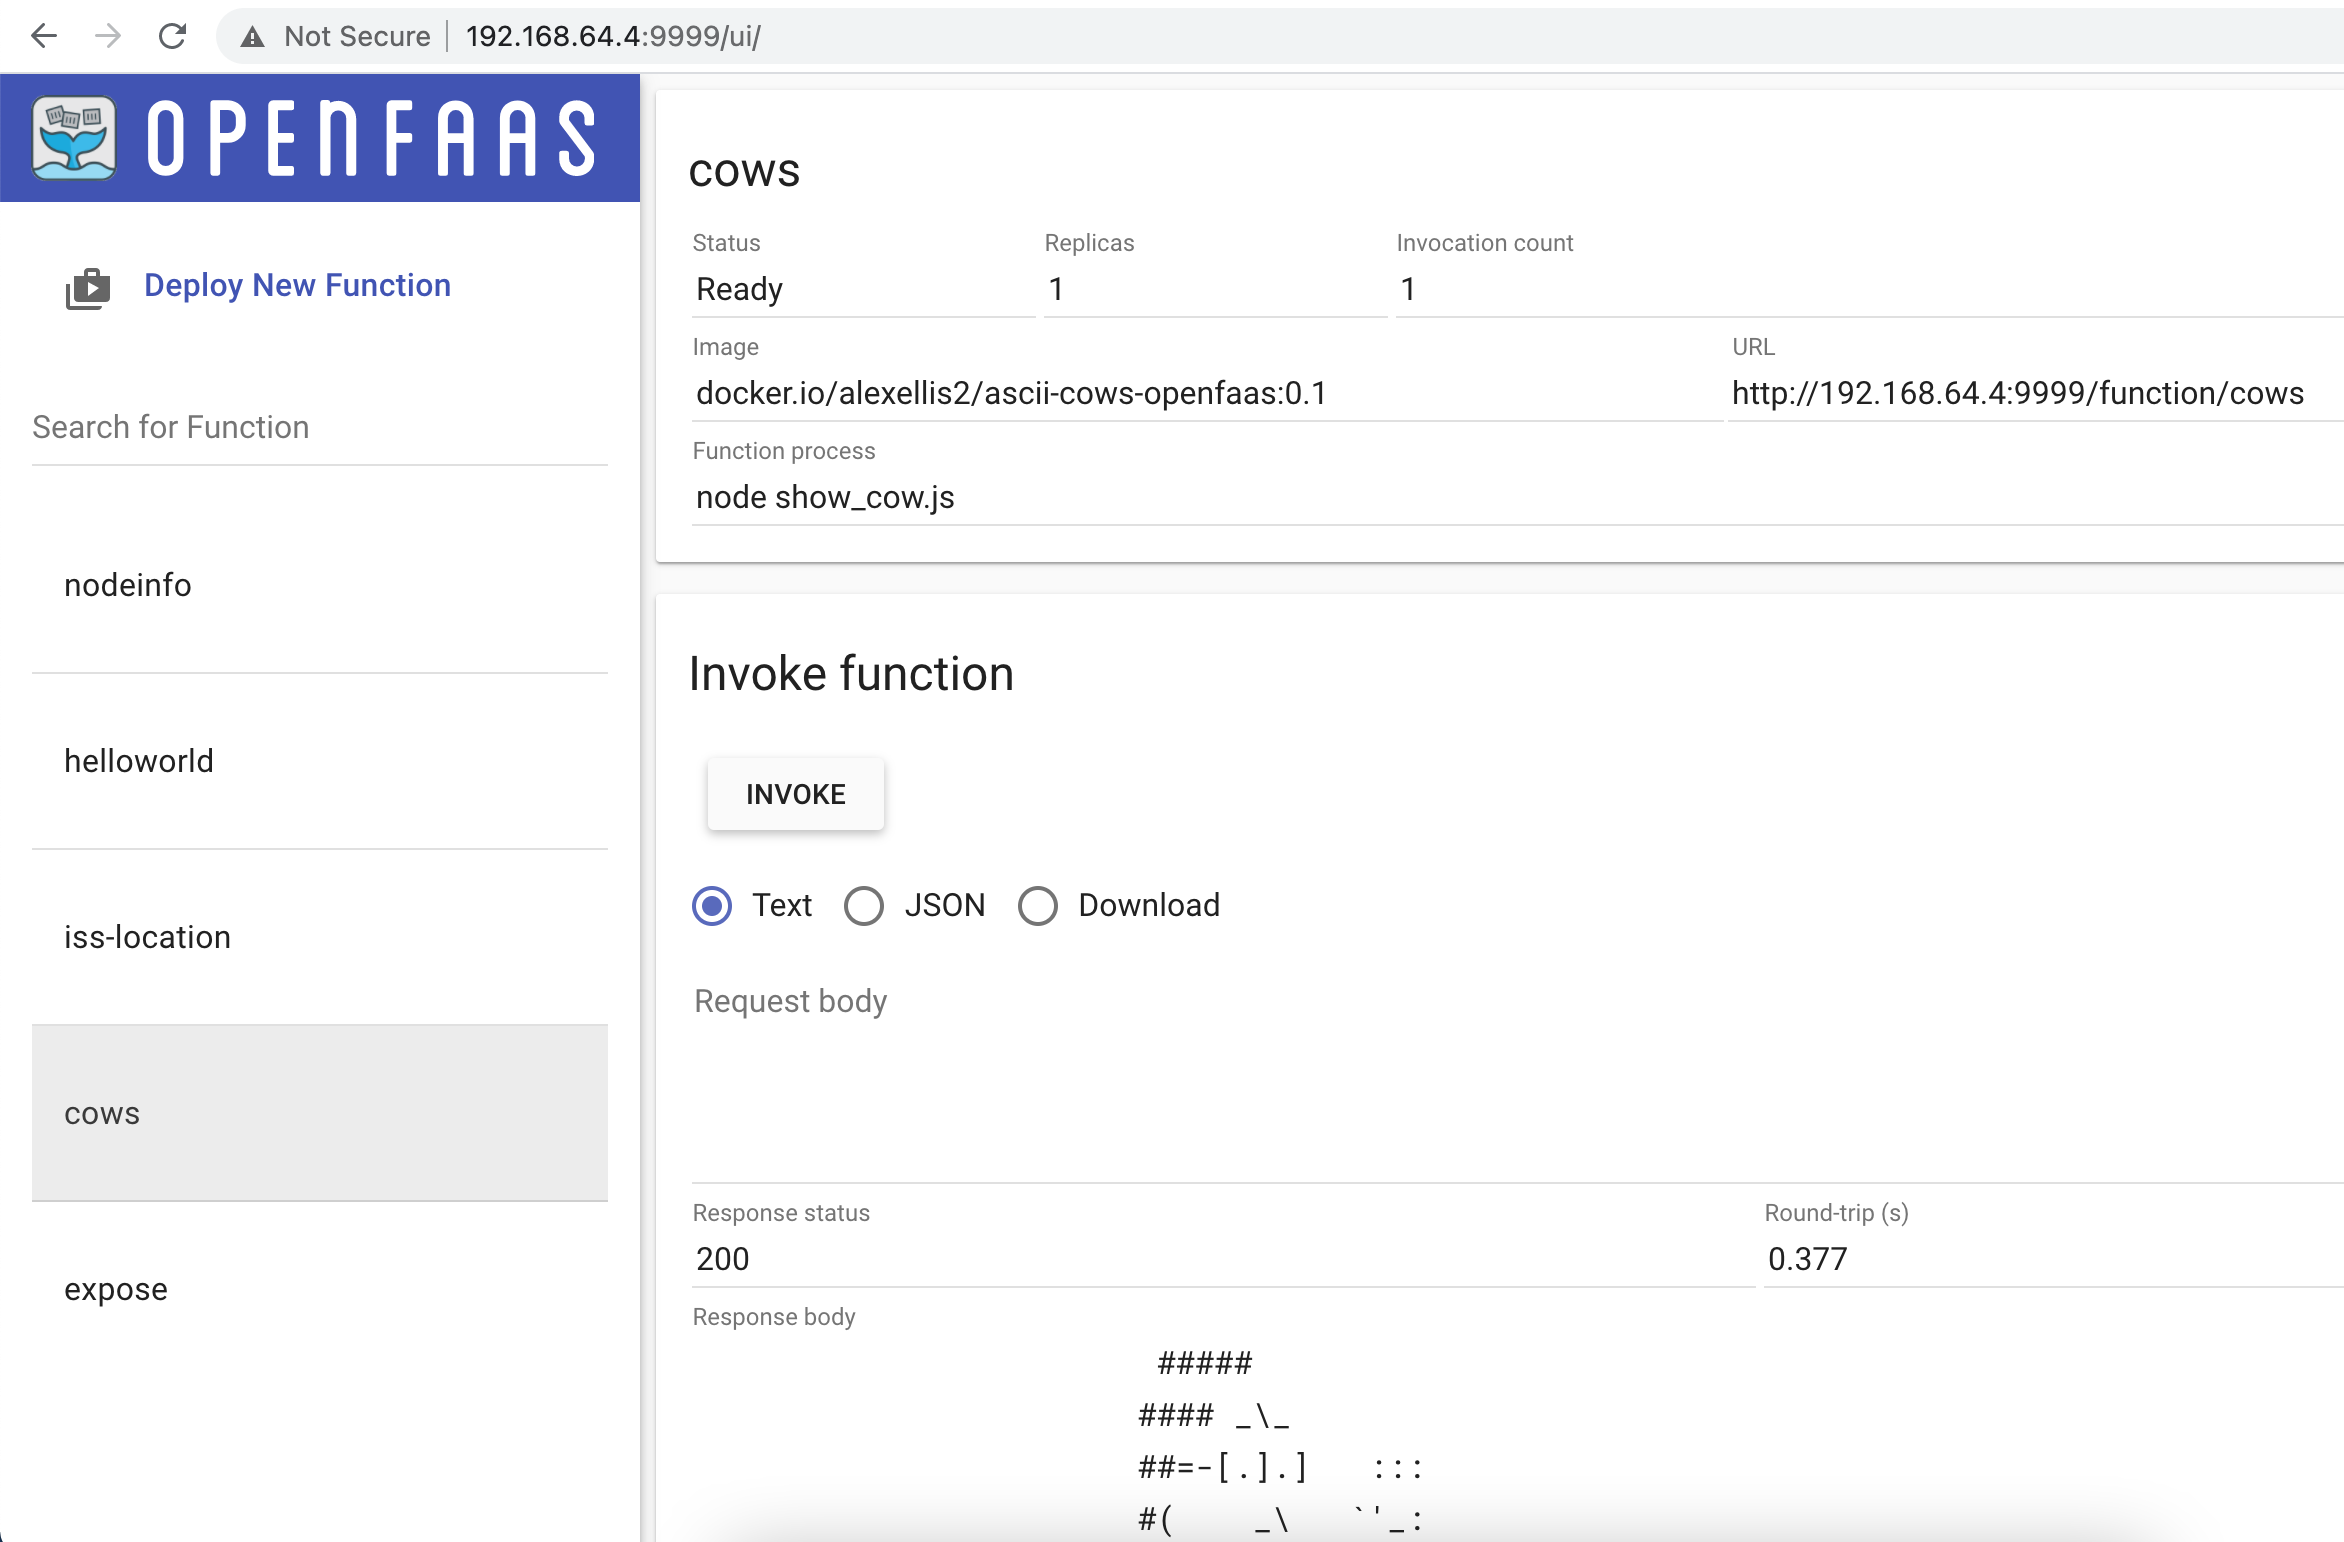
Task: Select the Text response format radio
Action: (712, 906)
